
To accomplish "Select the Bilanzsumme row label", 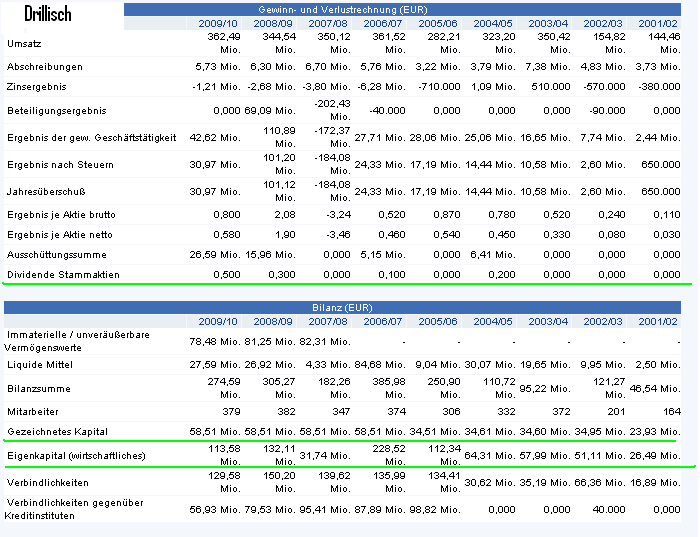I will click(39, 388).
